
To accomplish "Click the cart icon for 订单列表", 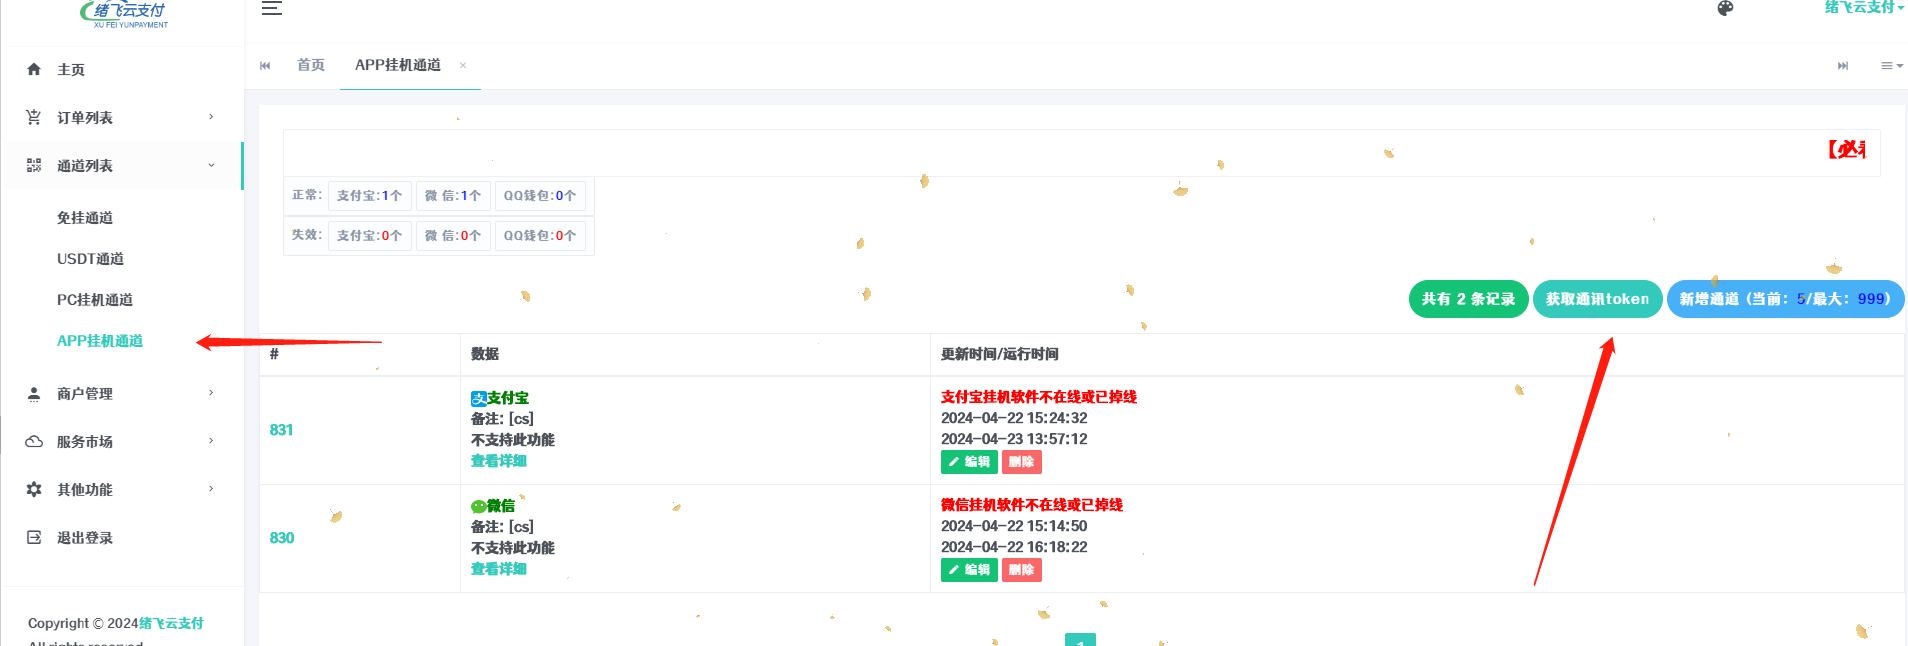I will click(34, 117).
